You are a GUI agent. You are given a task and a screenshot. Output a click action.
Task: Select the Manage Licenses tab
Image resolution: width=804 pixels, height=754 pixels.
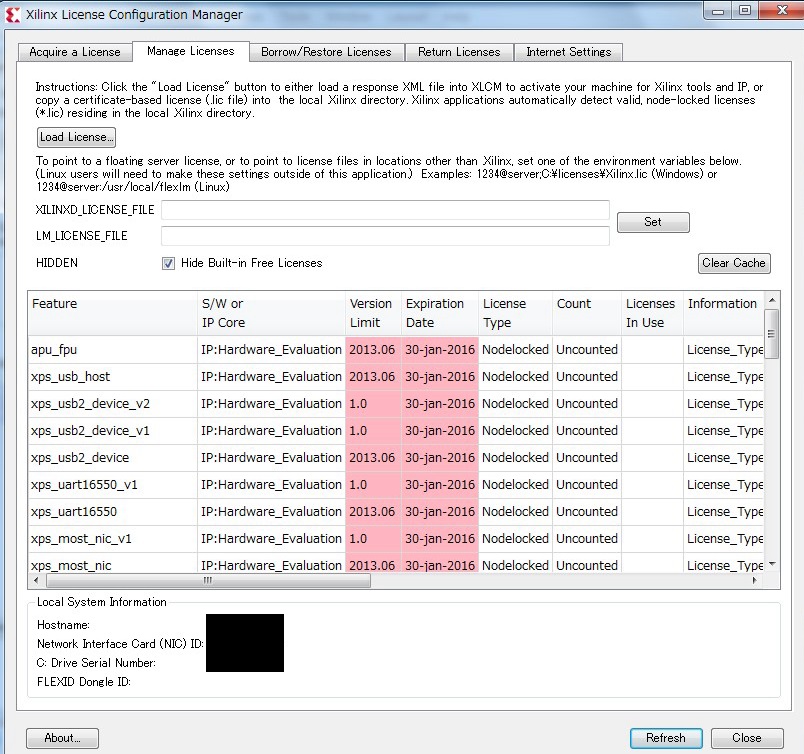pyautogui.click(x=191, y=51)
